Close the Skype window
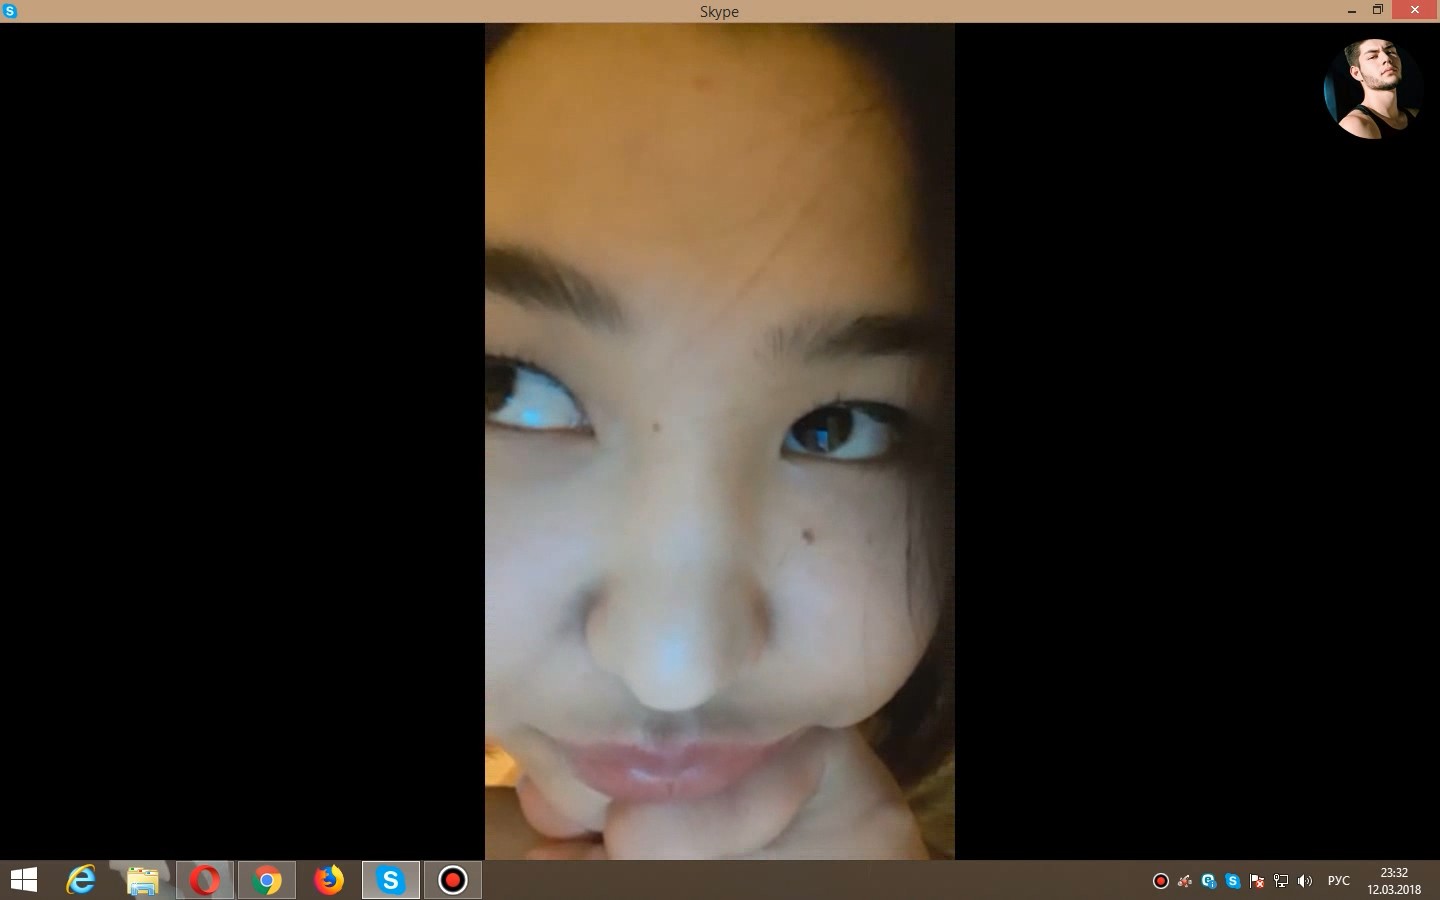This screenshot has height=900, width=1440. (1415, 10)
